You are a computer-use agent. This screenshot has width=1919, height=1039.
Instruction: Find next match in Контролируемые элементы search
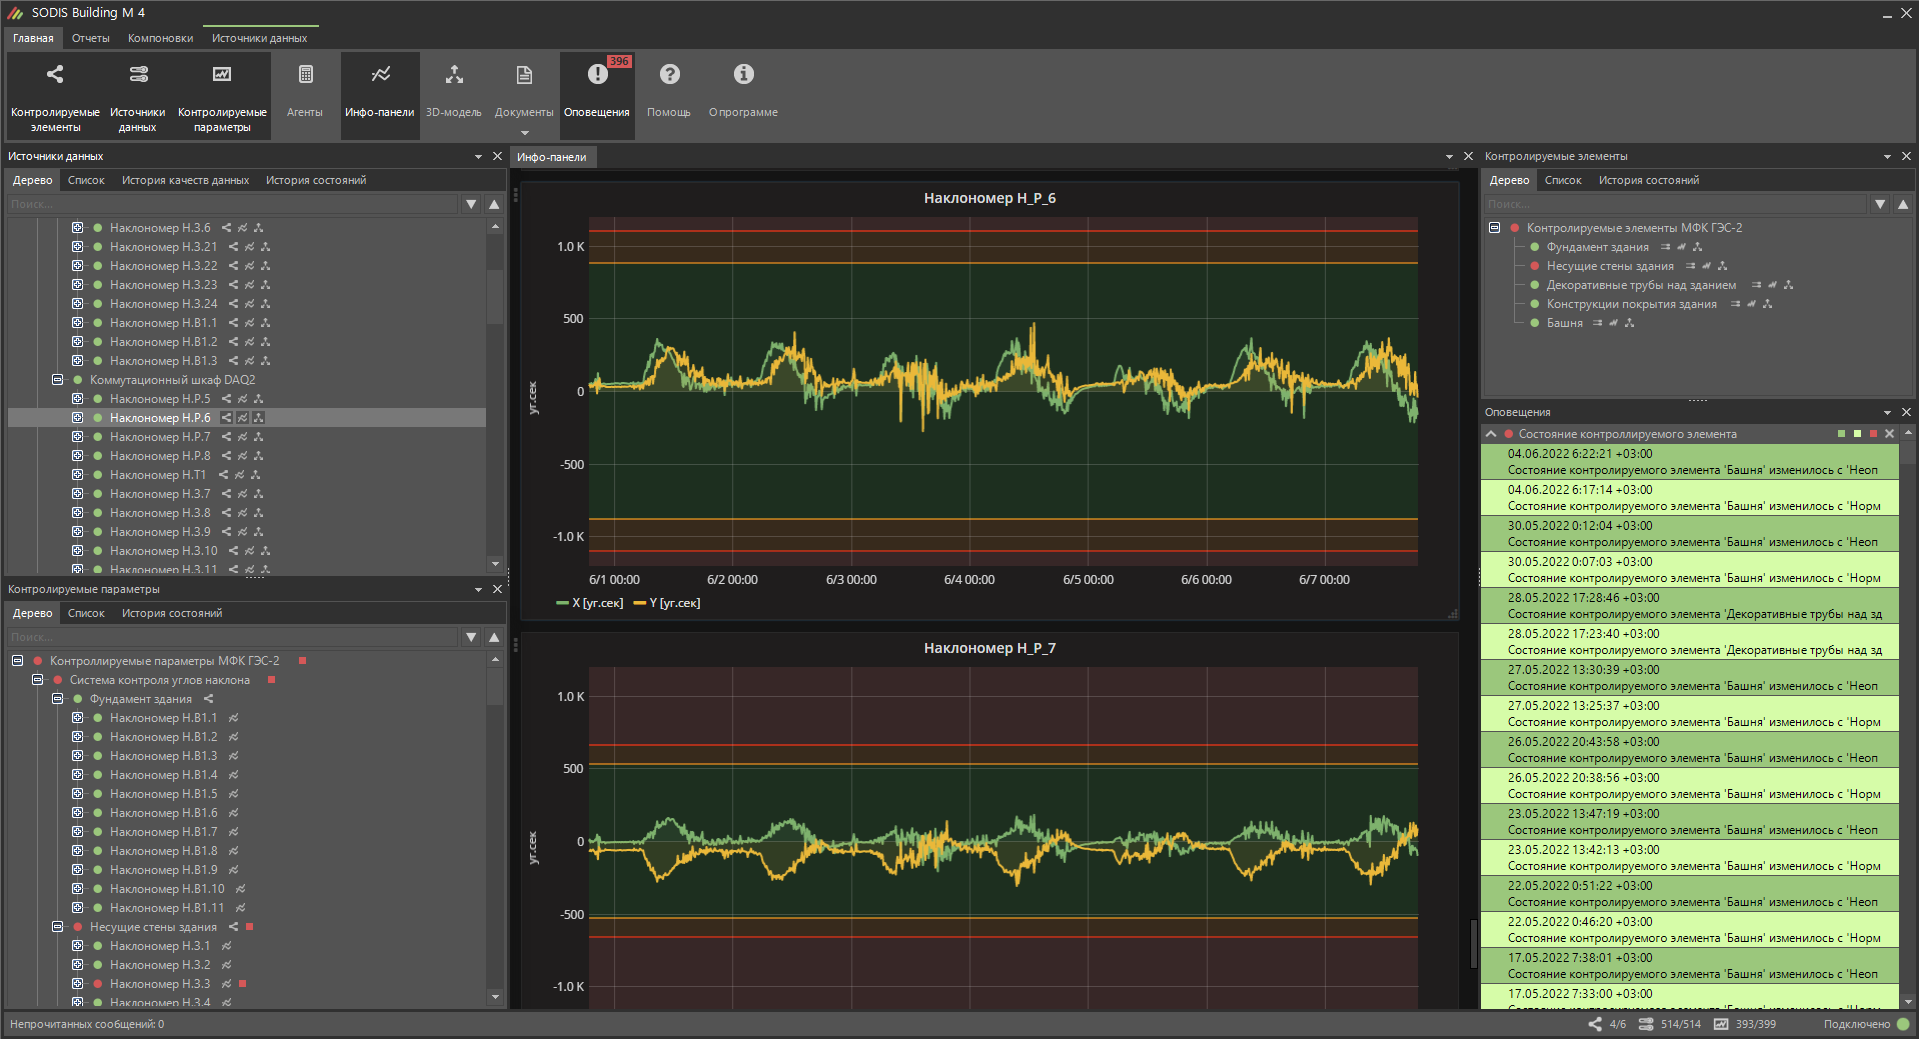1880,204
